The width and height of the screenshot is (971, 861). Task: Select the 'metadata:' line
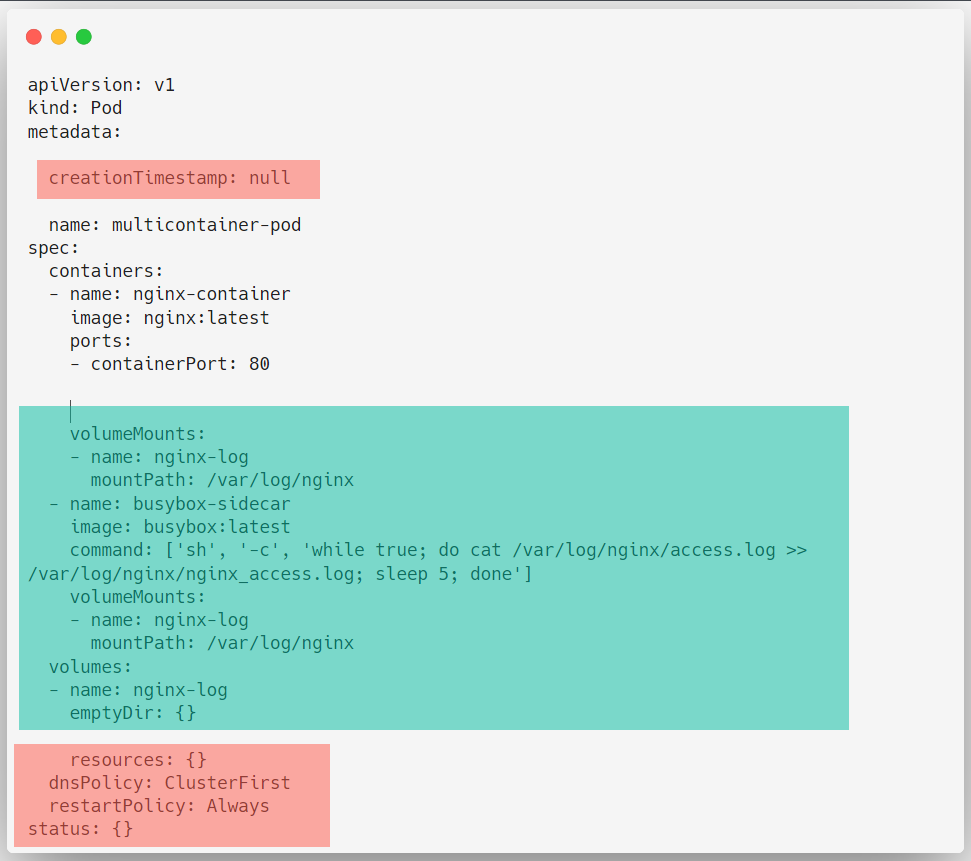click(74, 131)
